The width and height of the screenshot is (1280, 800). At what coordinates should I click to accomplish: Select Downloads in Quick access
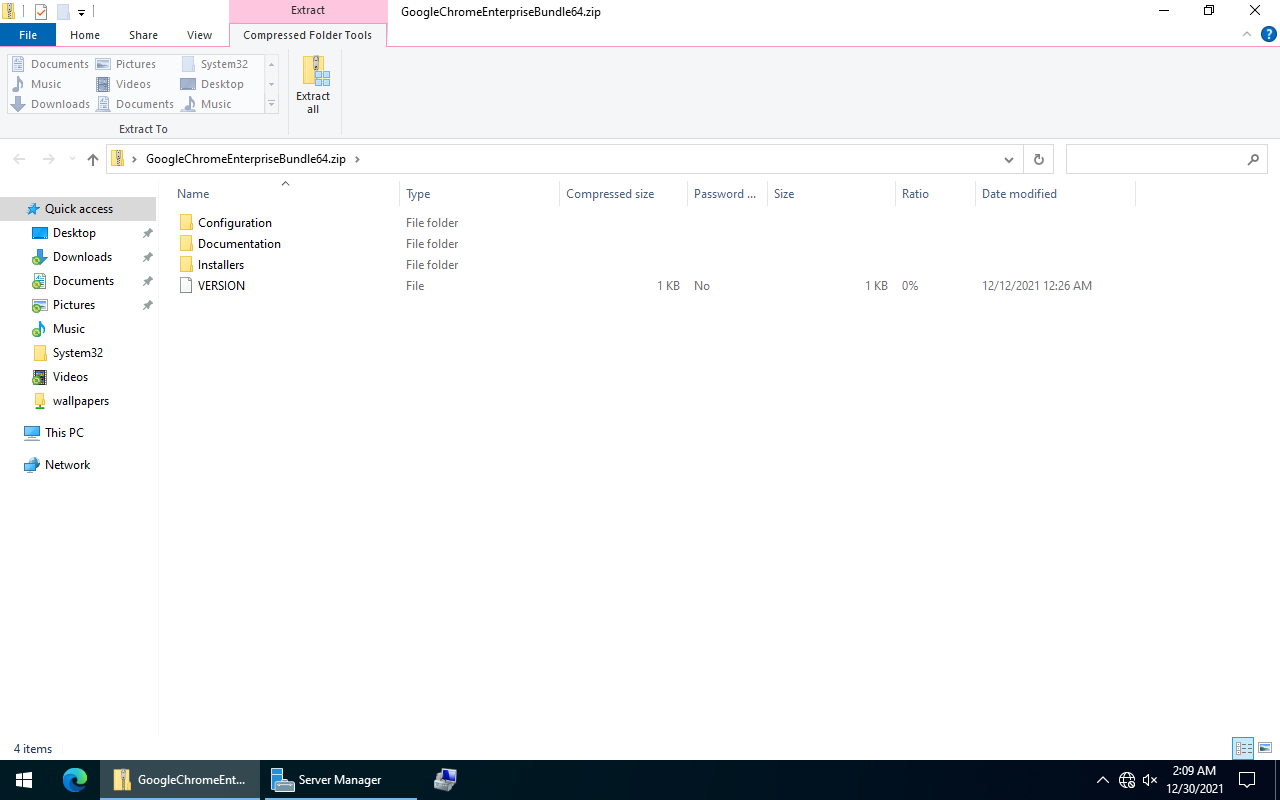(82, 257)
